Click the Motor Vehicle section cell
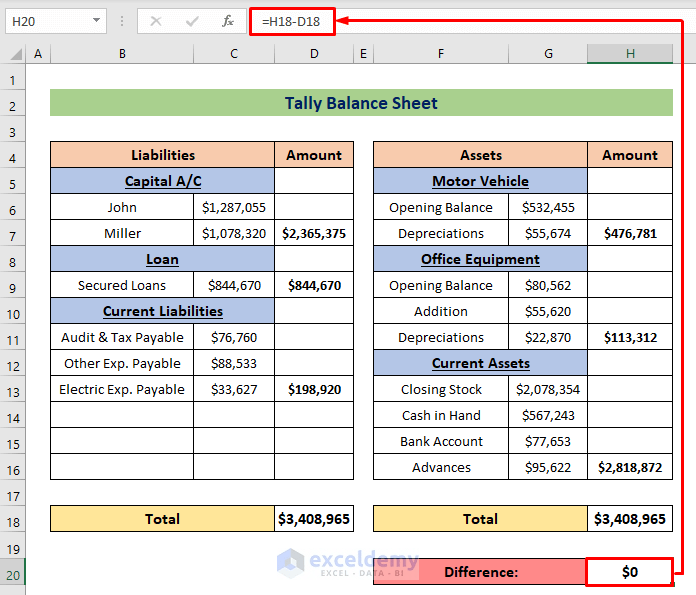The height and width of the screenshot is (595, 696). pyautogui.click(x=481, y=181)
